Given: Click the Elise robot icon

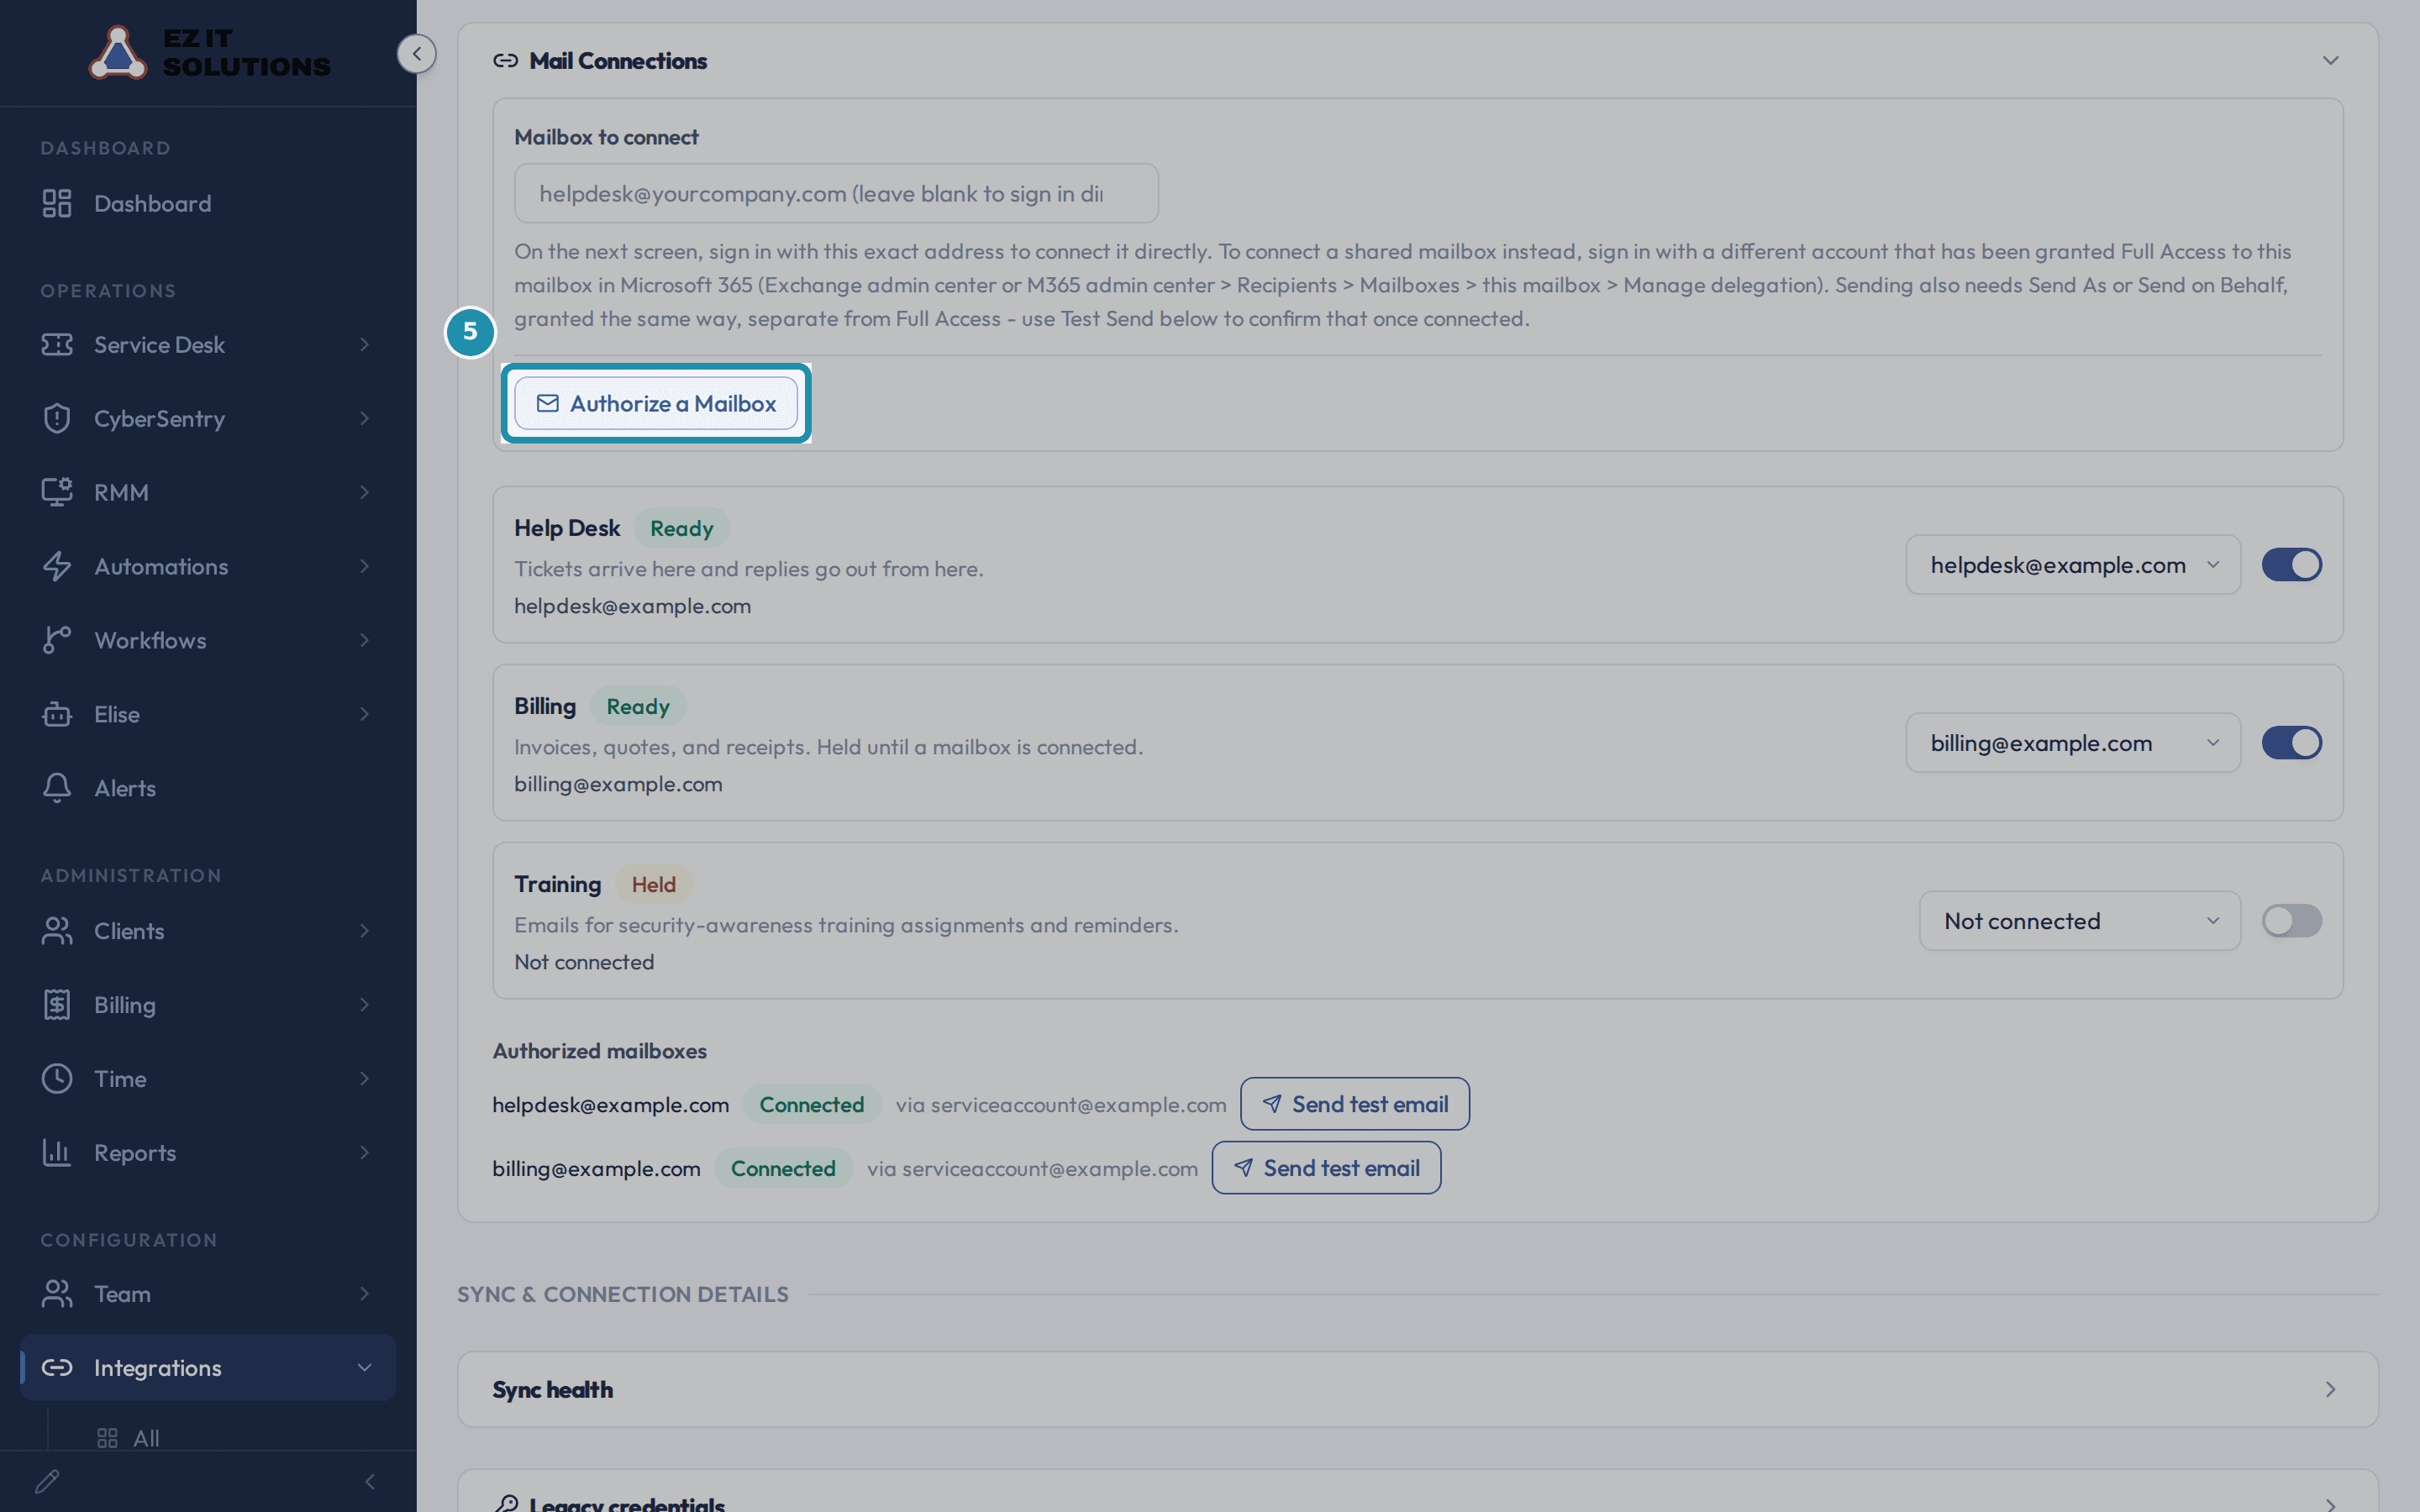Looking at the screenshot, I should 57,714.
